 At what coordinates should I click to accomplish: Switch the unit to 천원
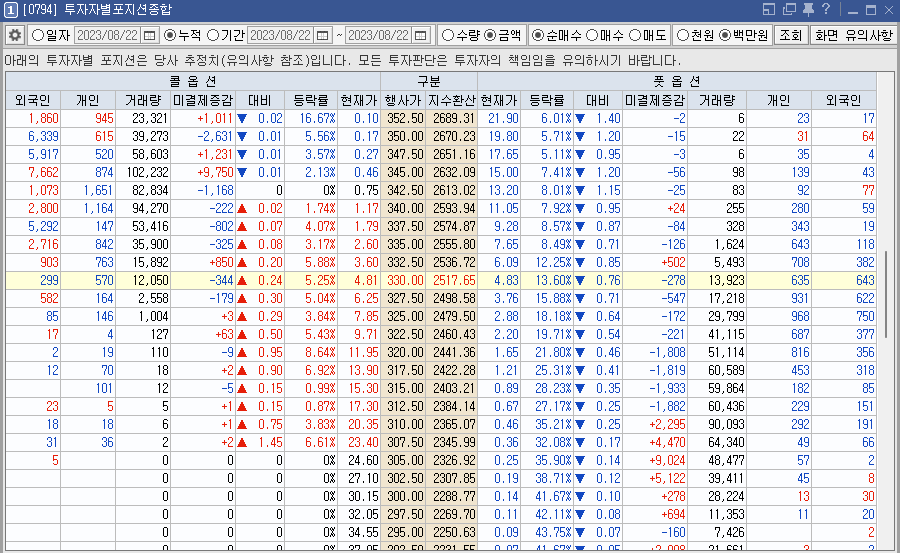682,36
